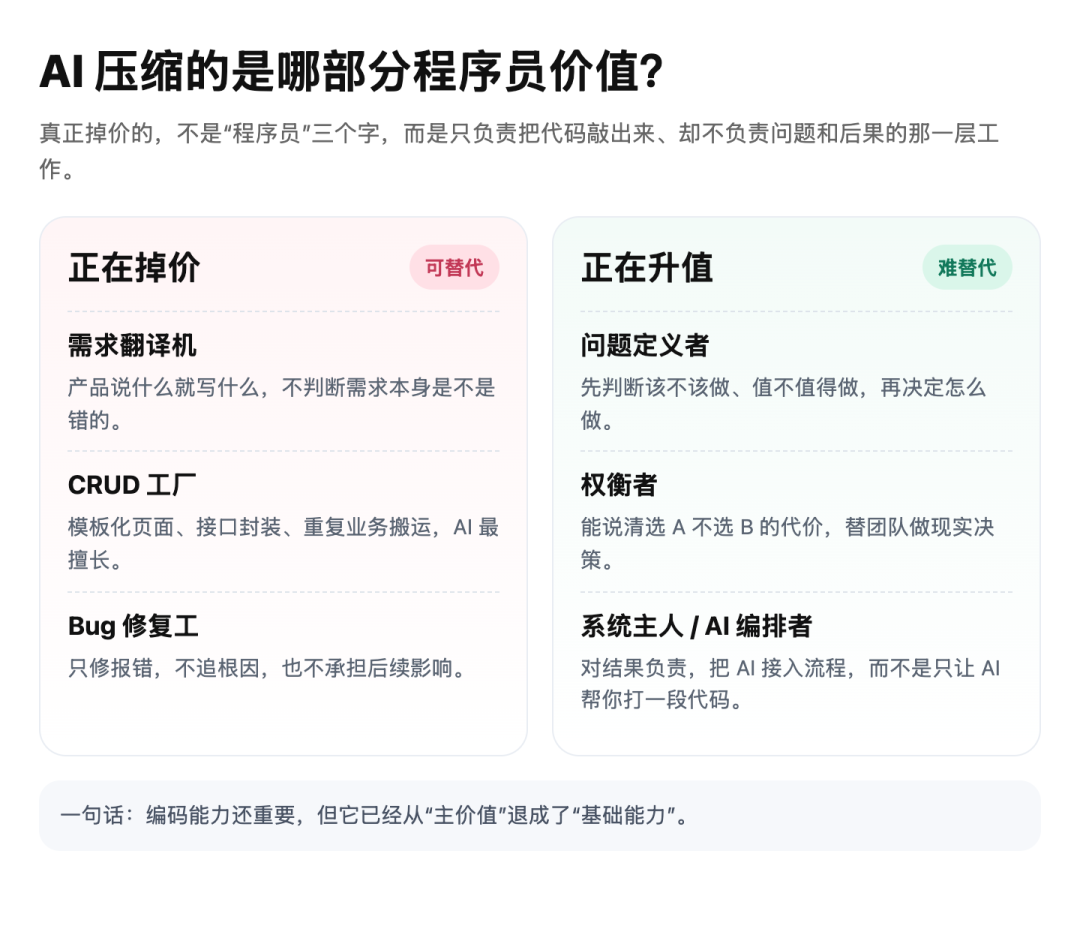Click the description about 把 AI 接入流程
Viewport: 1080px width, 938px height.
(791, 684)
